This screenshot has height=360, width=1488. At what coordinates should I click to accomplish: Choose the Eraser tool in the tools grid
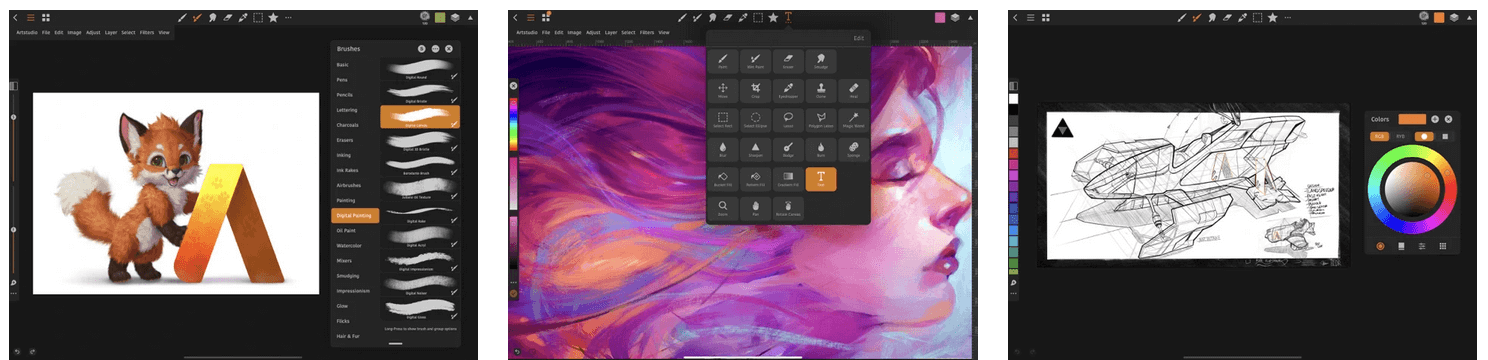pos(787,61)
